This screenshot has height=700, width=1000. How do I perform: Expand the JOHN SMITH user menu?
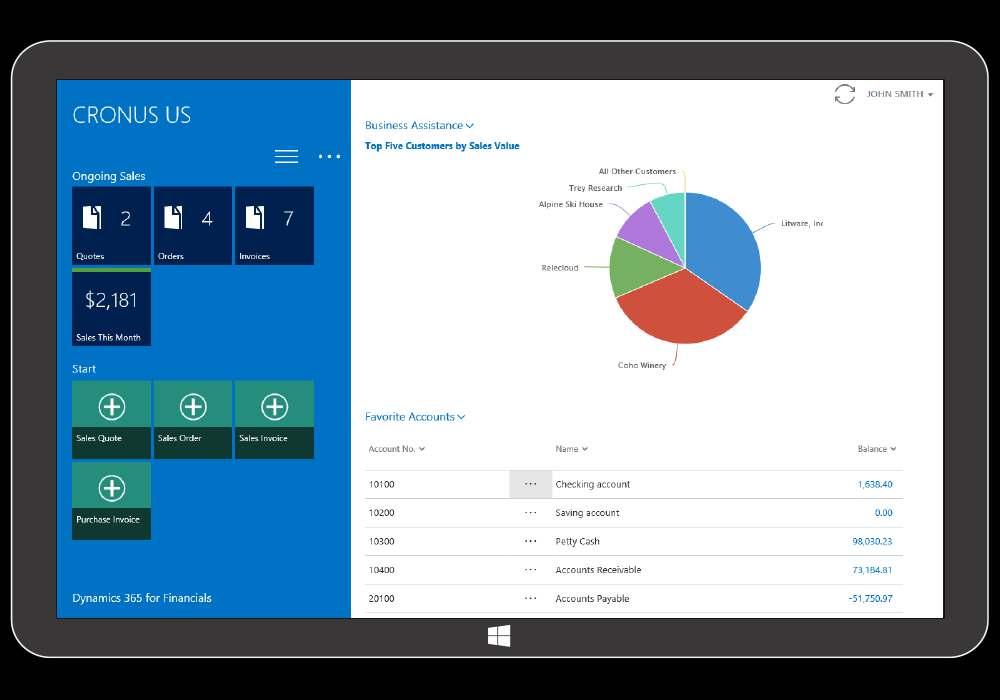click(900, 94)
